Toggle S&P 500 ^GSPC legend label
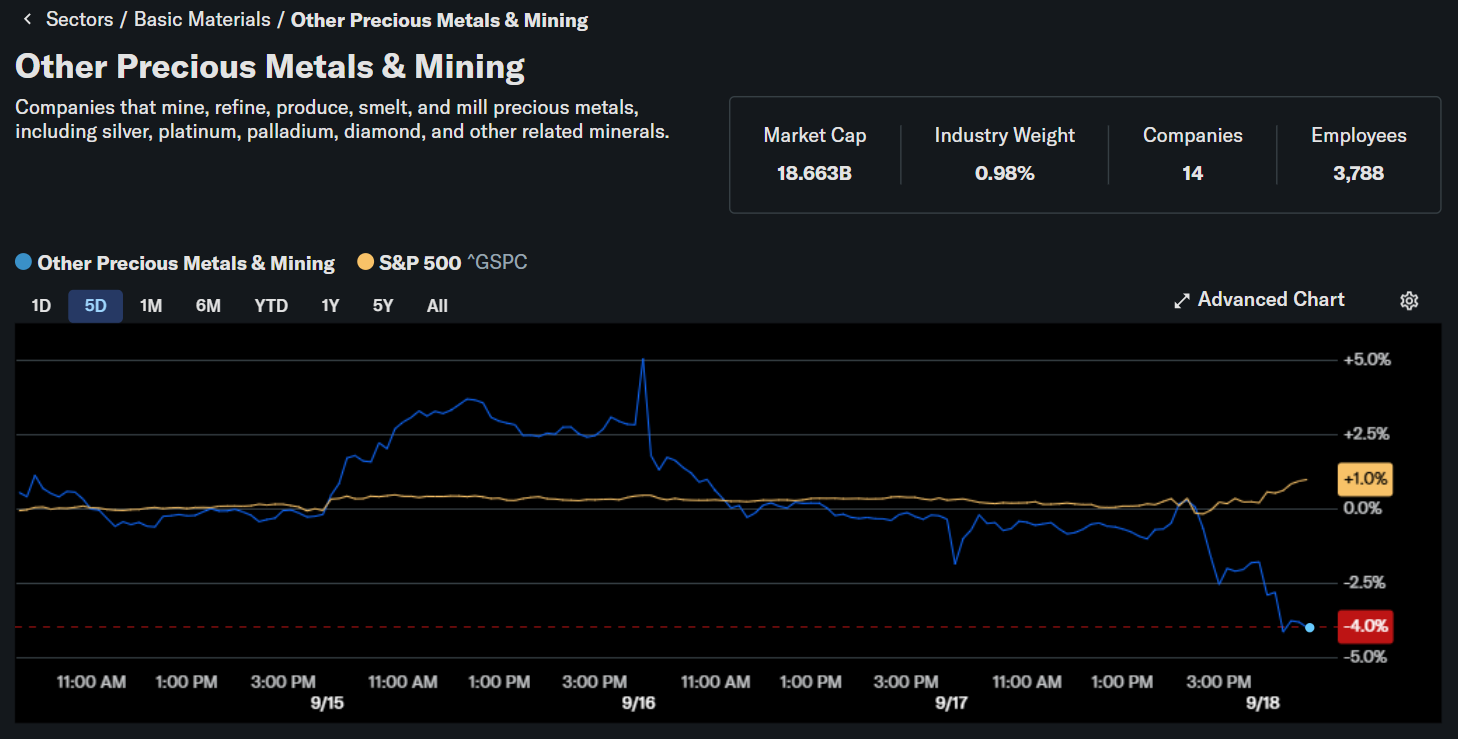 click(453, 263)
